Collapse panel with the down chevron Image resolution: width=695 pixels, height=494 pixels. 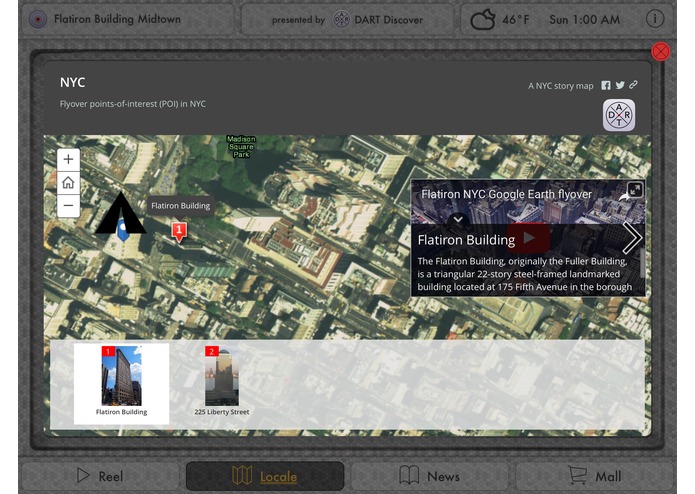[x=458, y=219]
